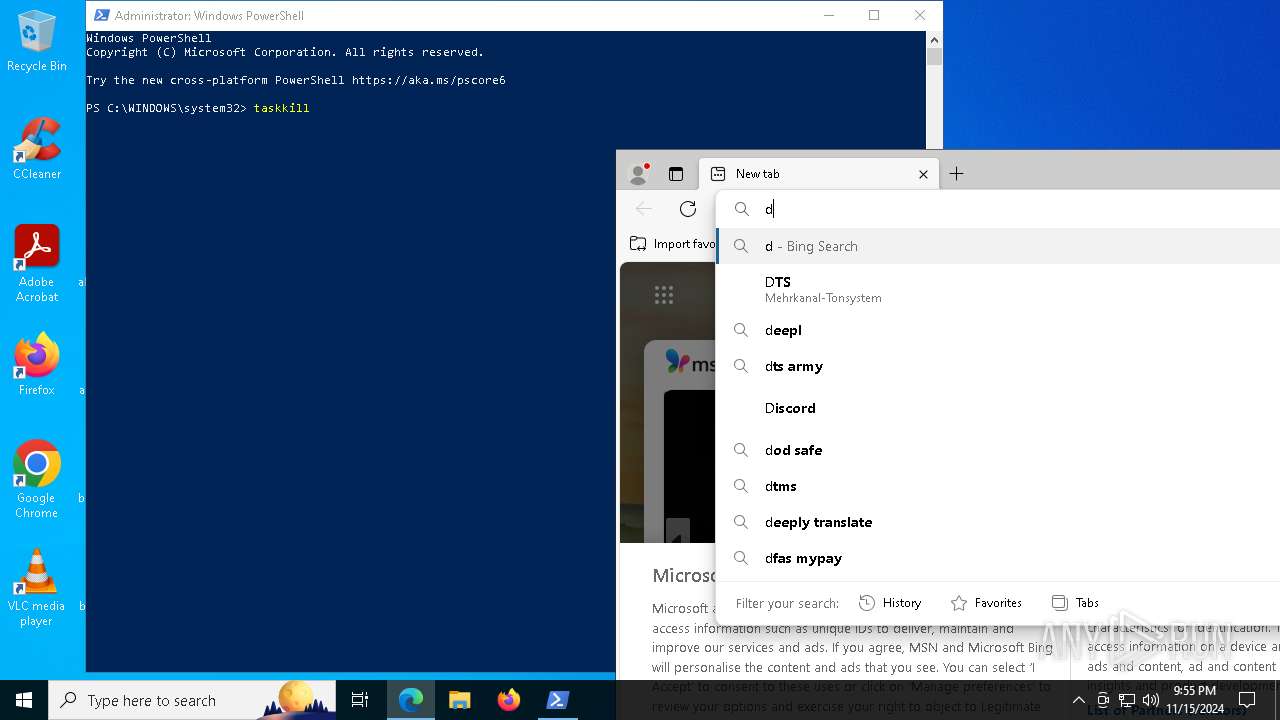Select the 'dtms' suggestion
The image size is (1280, 720).
click(998, 486)
